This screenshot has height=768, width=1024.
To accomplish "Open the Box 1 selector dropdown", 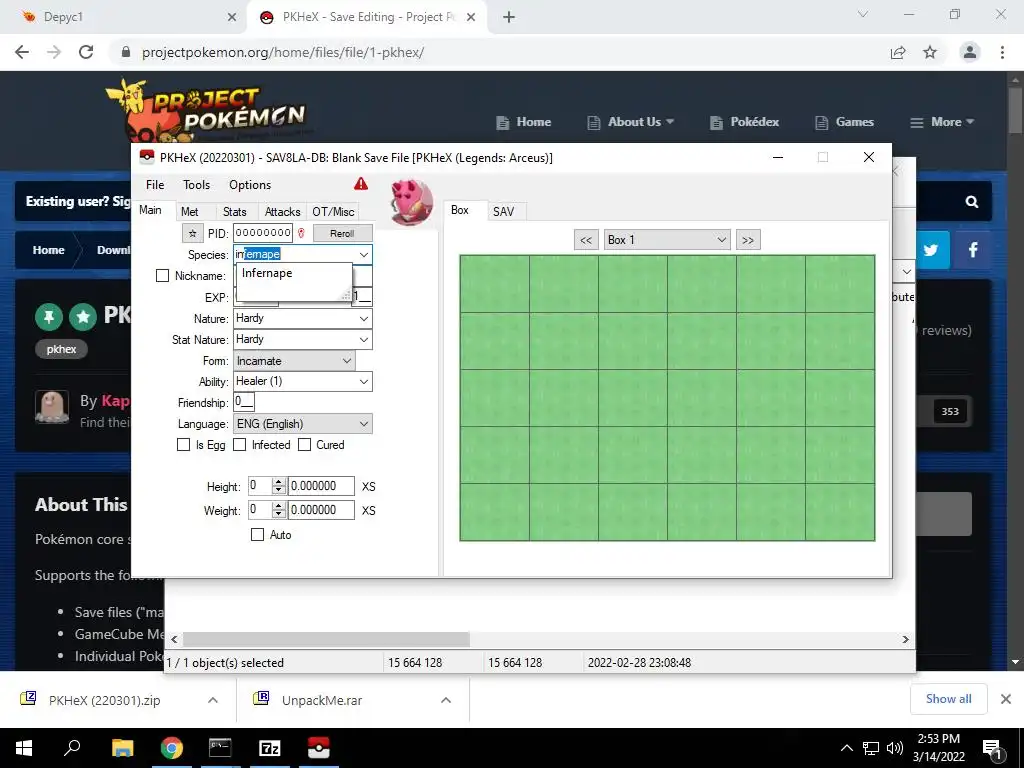I will 666,240.
